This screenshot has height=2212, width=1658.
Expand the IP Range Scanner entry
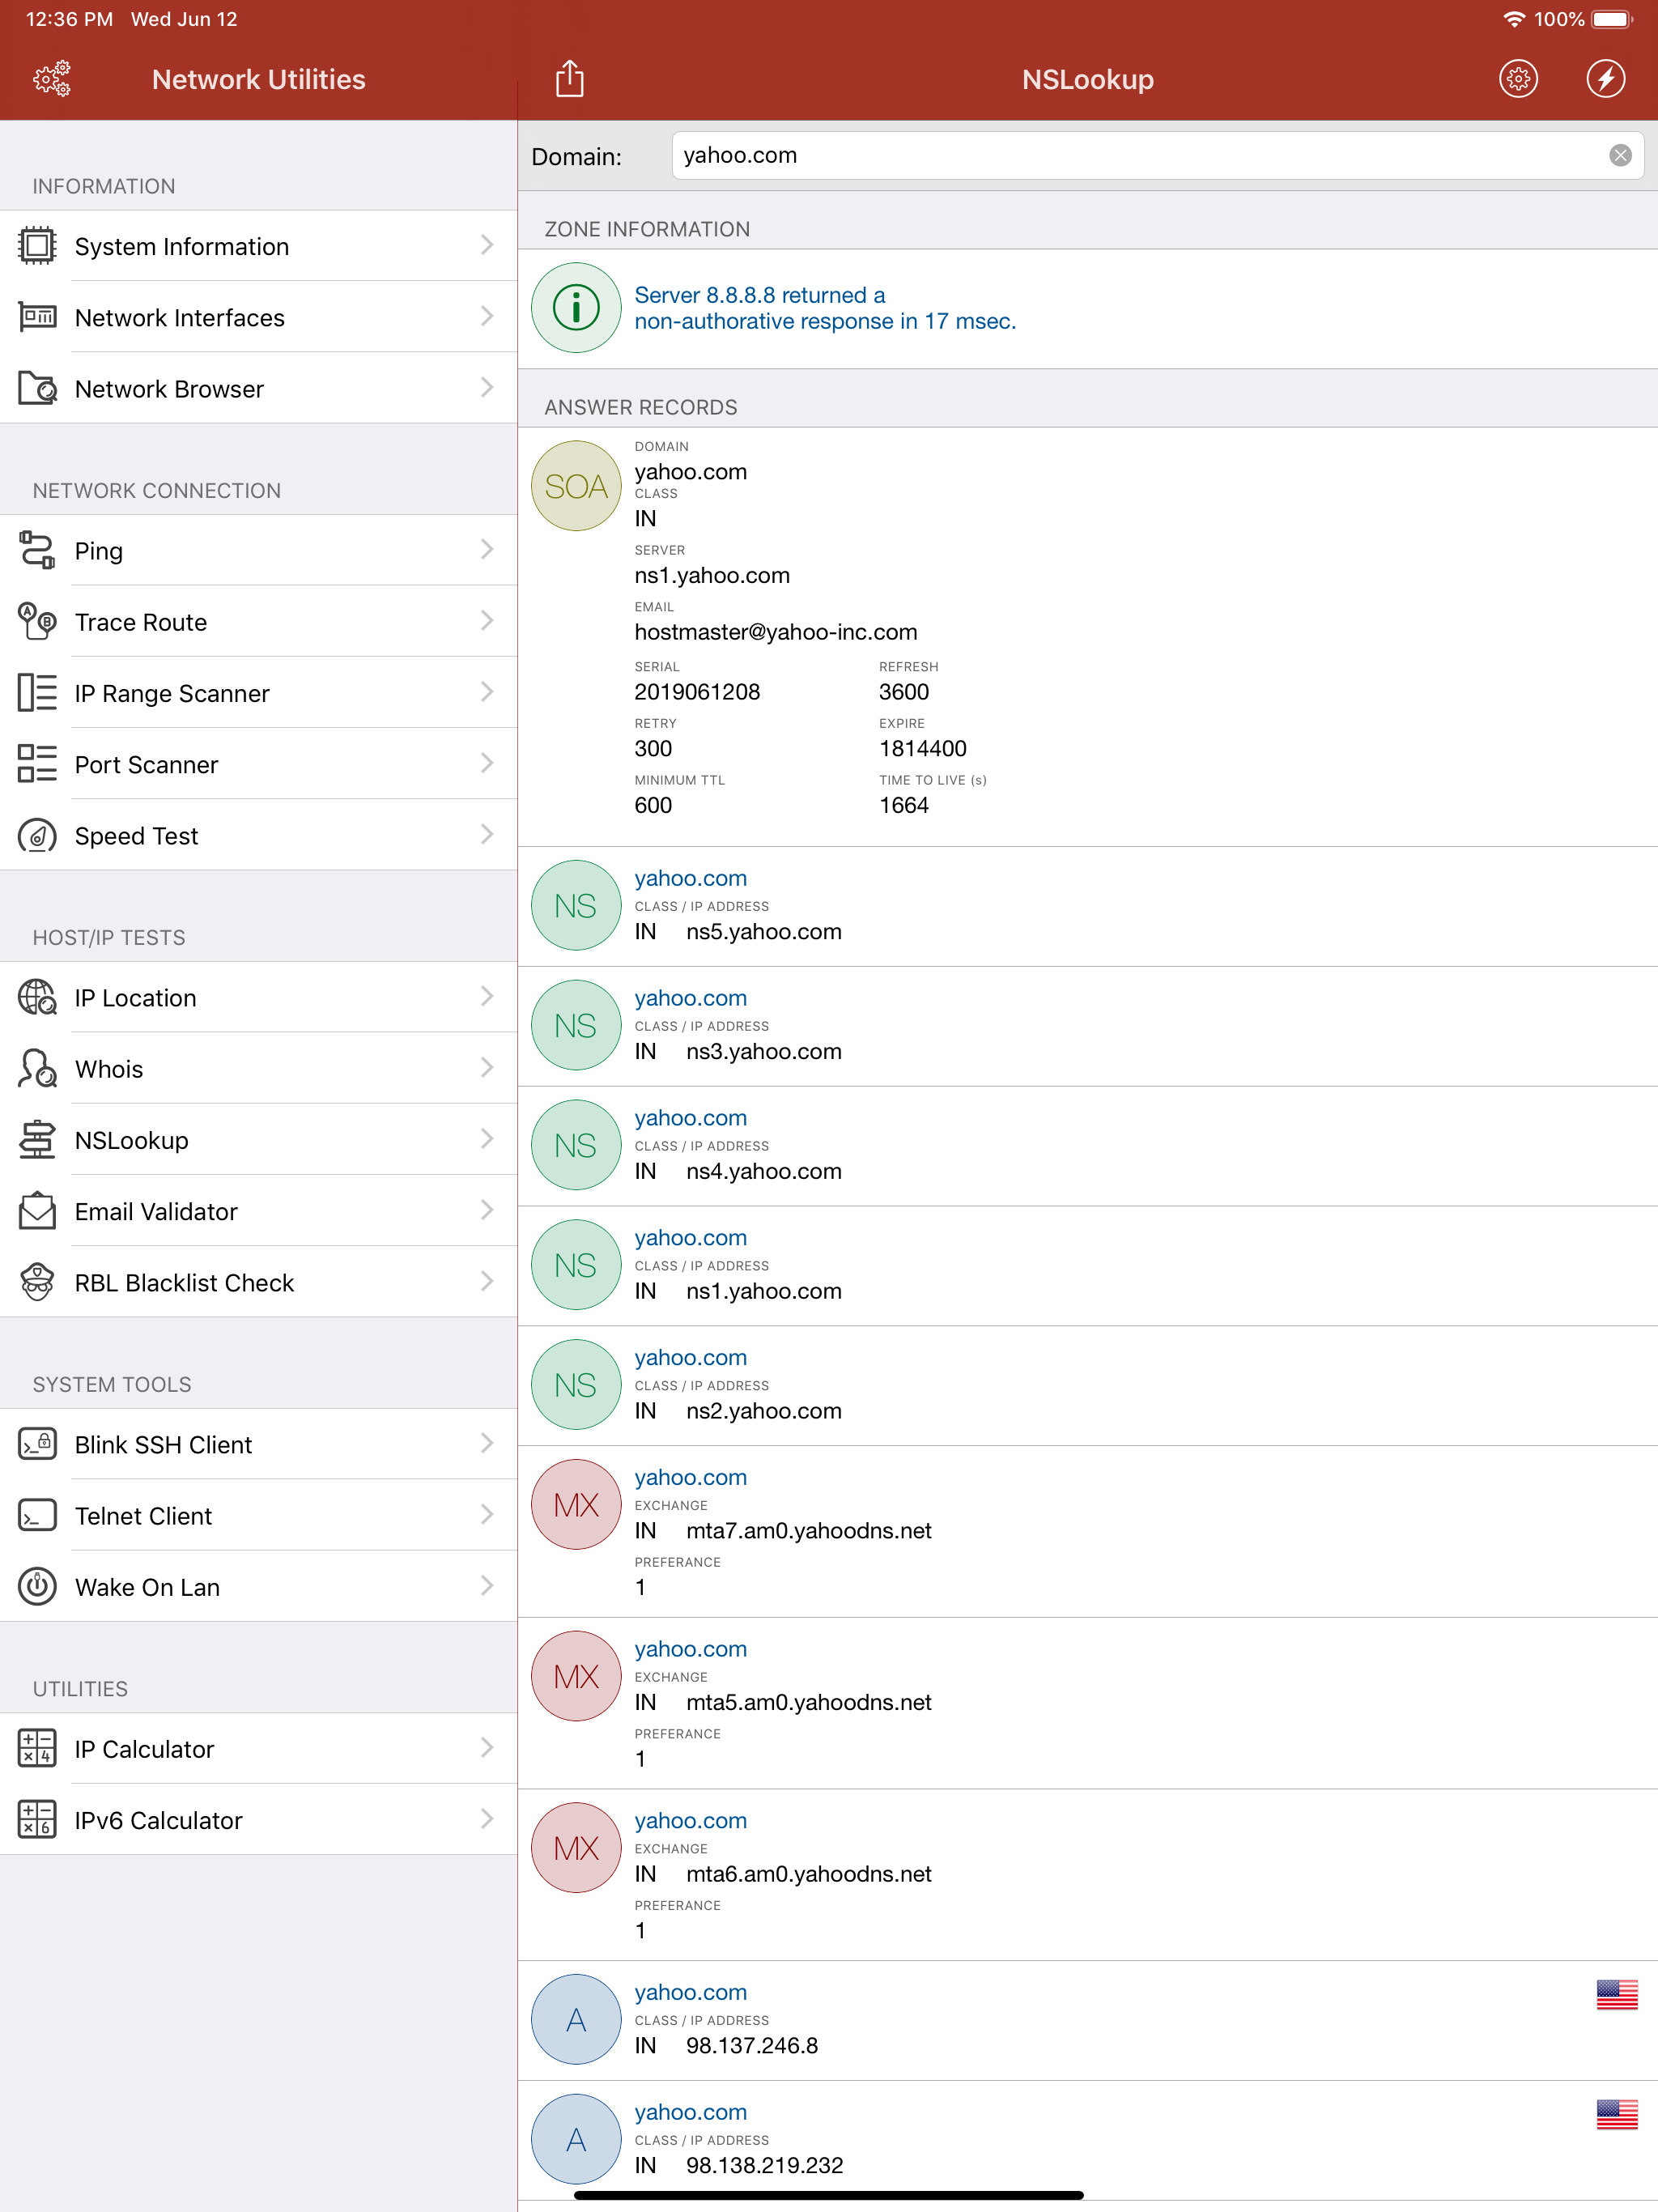(486, 692)
